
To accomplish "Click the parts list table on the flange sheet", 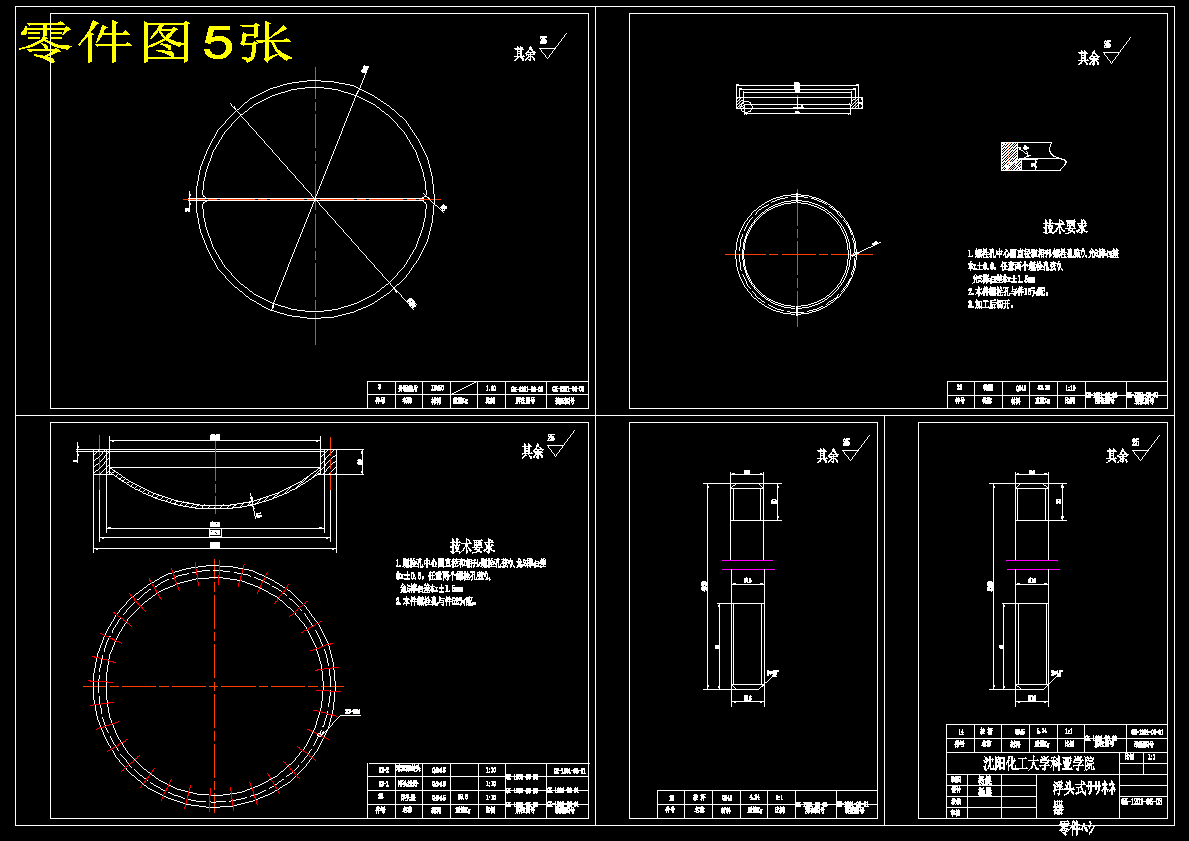I will click(x=478, y=790).
